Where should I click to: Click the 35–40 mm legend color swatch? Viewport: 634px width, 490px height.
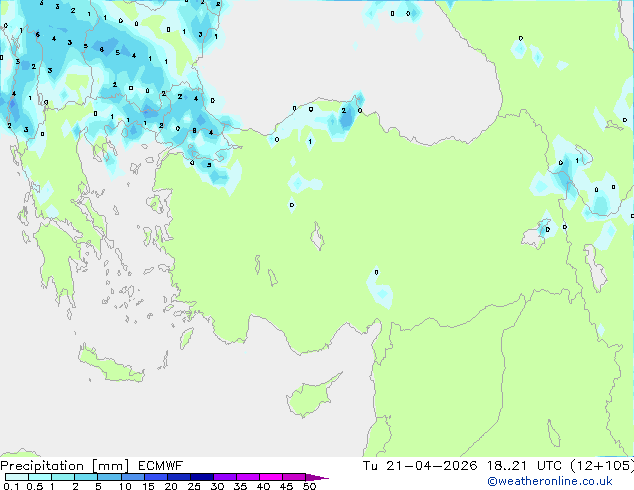tap(248, 477)
